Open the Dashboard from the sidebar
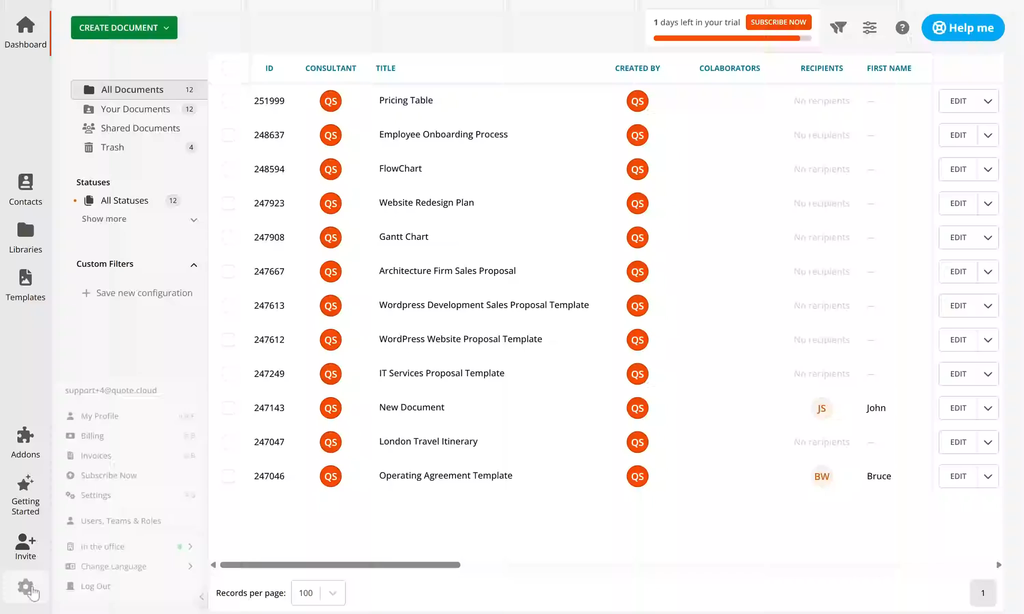 [x=25, y=32]
